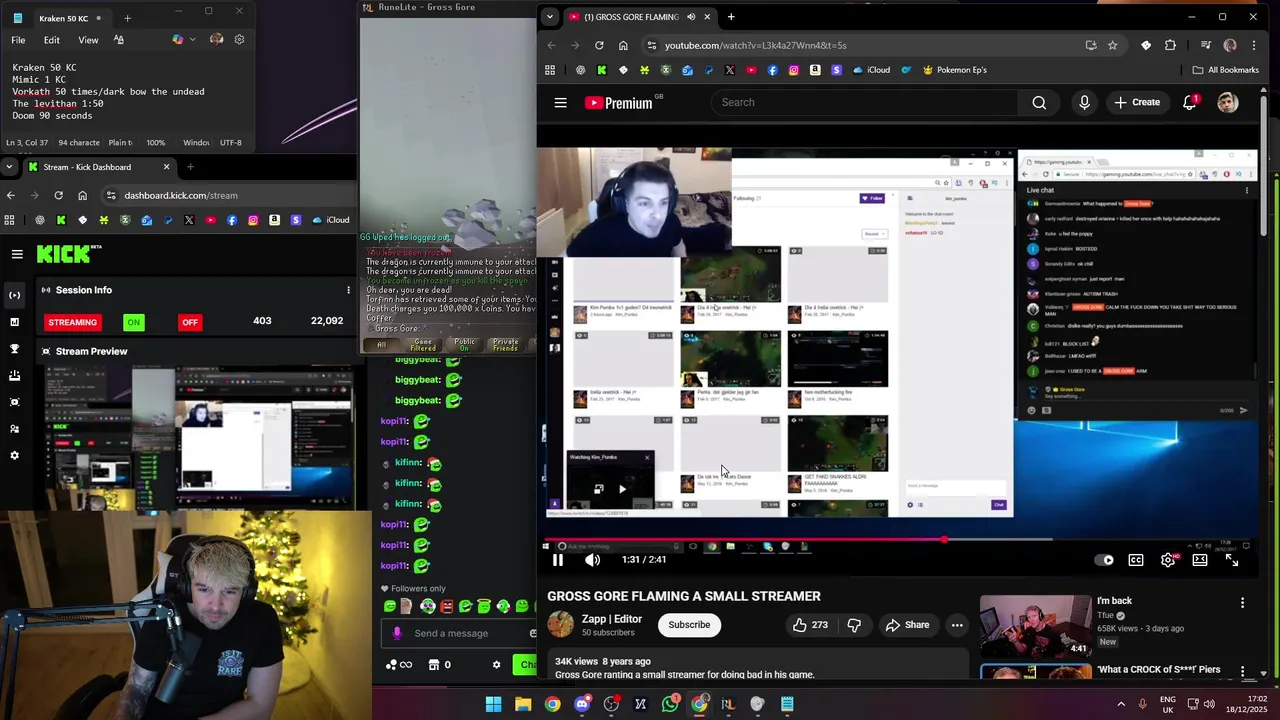
Task: Like the video with 273 likes
Action: (x=811, y=625)
